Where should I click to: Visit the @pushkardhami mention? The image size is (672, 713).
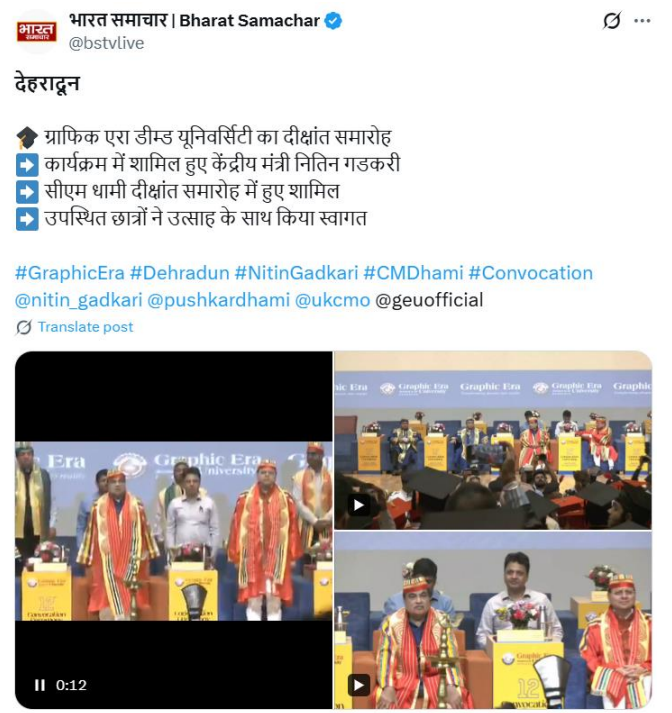tap(219, 300)
